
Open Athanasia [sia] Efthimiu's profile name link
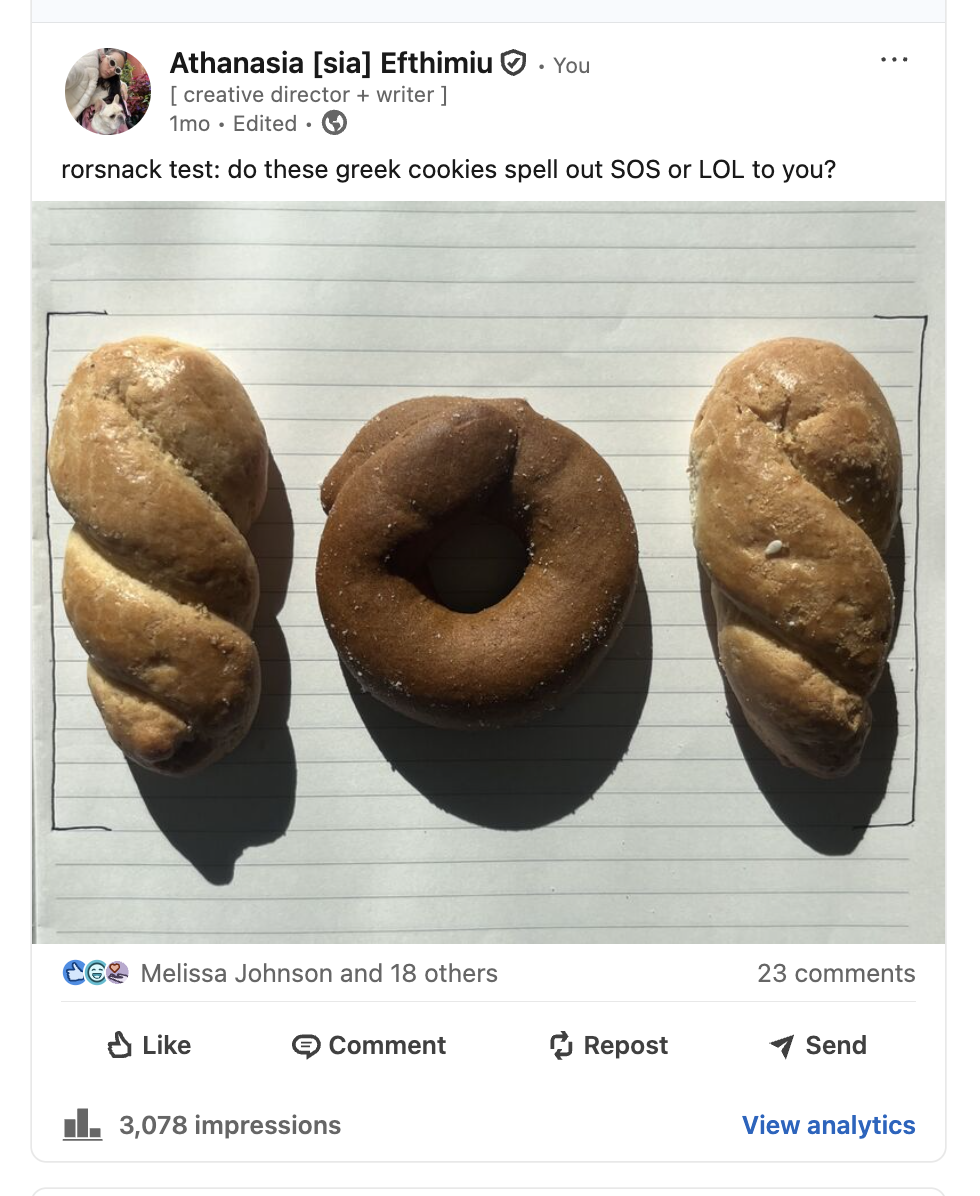point(331,63)
